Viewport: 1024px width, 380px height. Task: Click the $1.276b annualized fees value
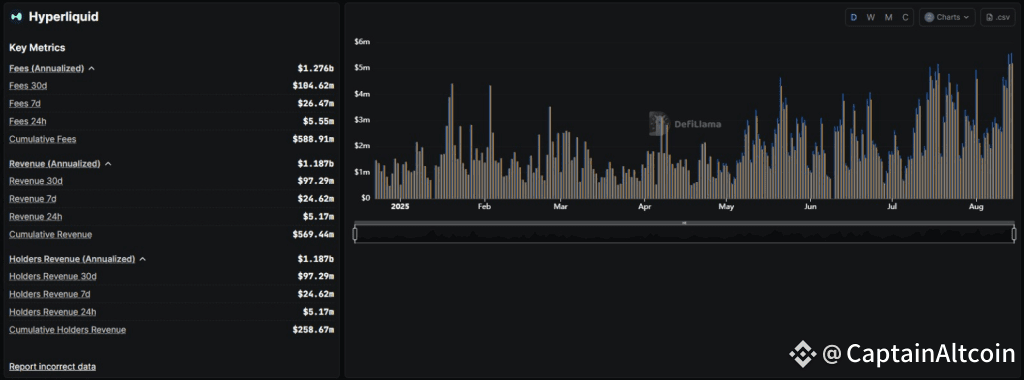[x=315, y=68]
